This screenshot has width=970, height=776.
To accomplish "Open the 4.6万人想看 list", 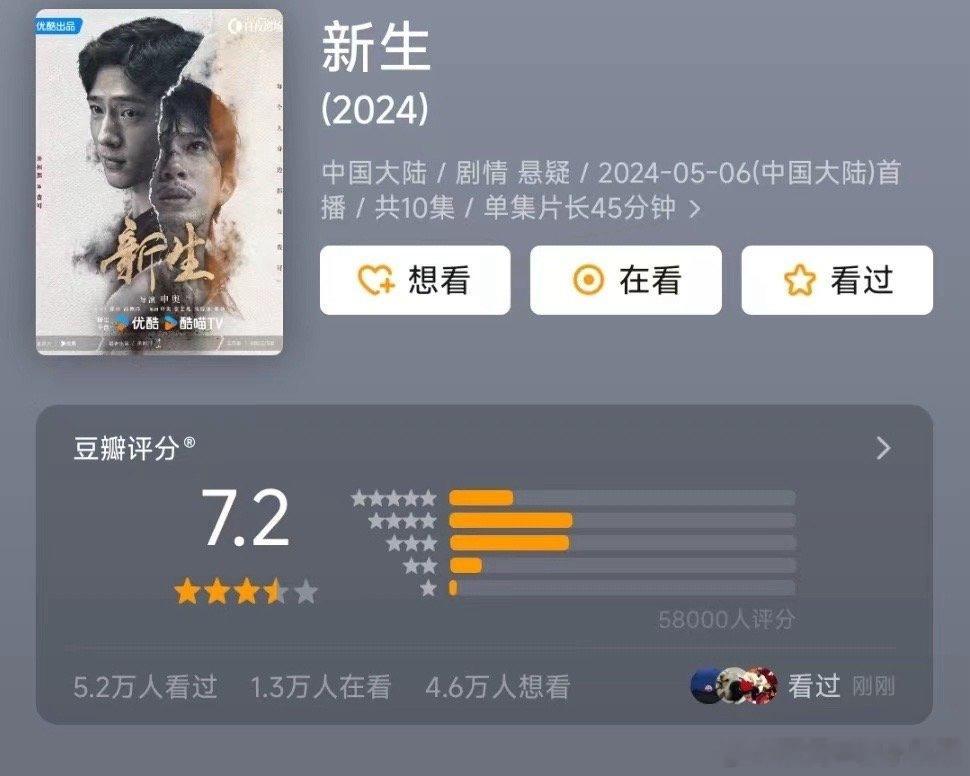I will [x=497, y=687].
